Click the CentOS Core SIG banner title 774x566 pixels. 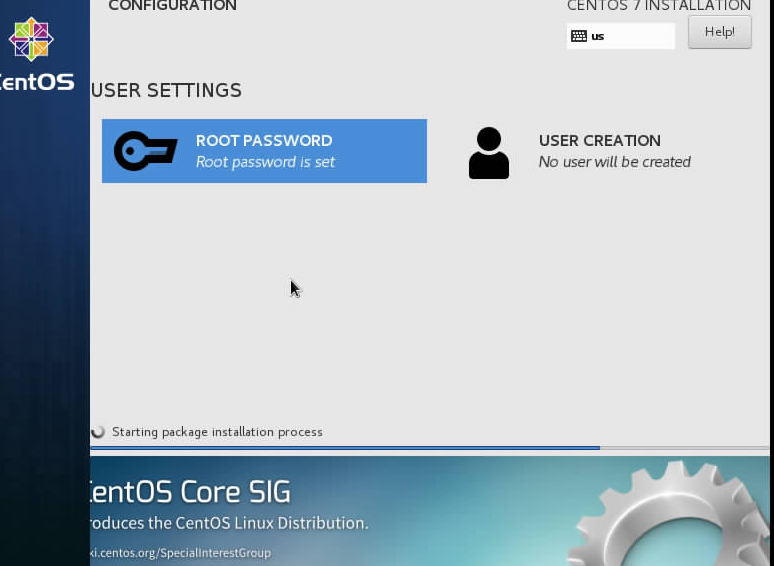tap(191, 491)
